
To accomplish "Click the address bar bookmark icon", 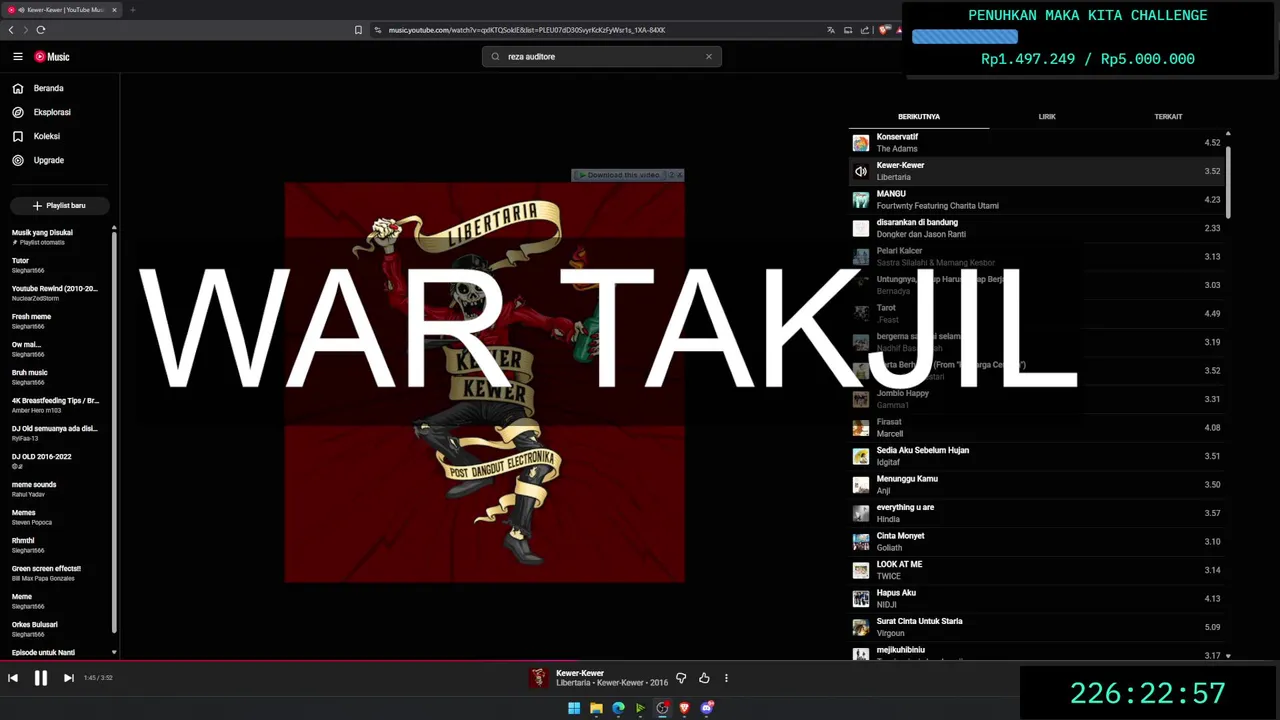I will click(x=358, y=30).
